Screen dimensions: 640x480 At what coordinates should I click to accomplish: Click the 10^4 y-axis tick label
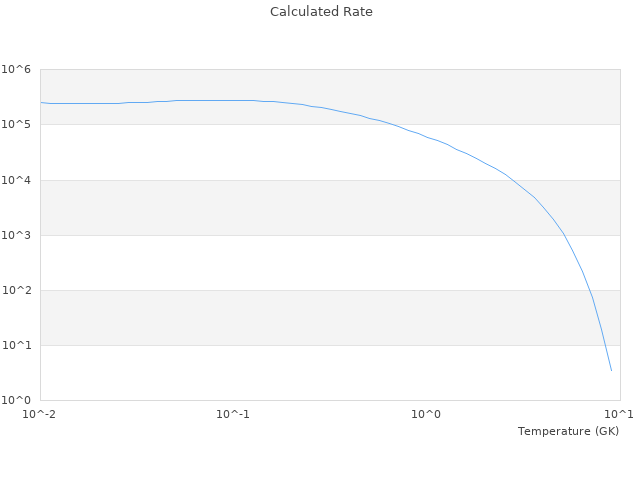pos(17,180)
